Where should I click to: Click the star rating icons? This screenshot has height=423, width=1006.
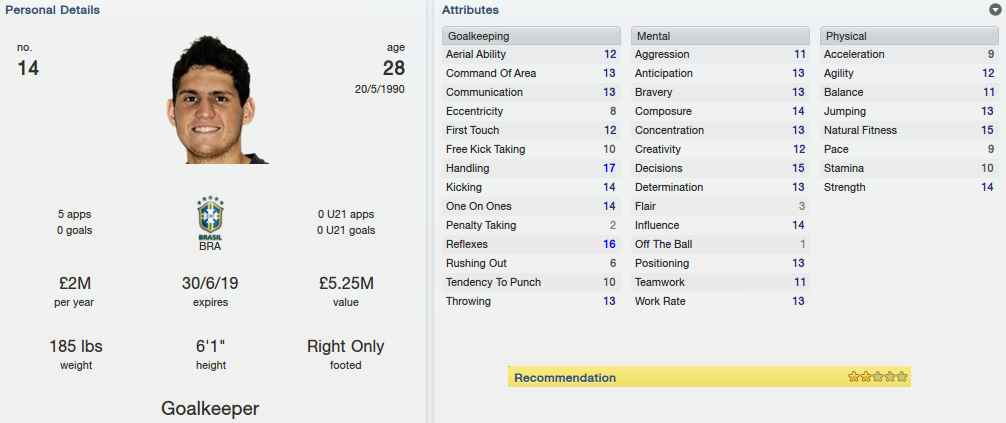878,377
